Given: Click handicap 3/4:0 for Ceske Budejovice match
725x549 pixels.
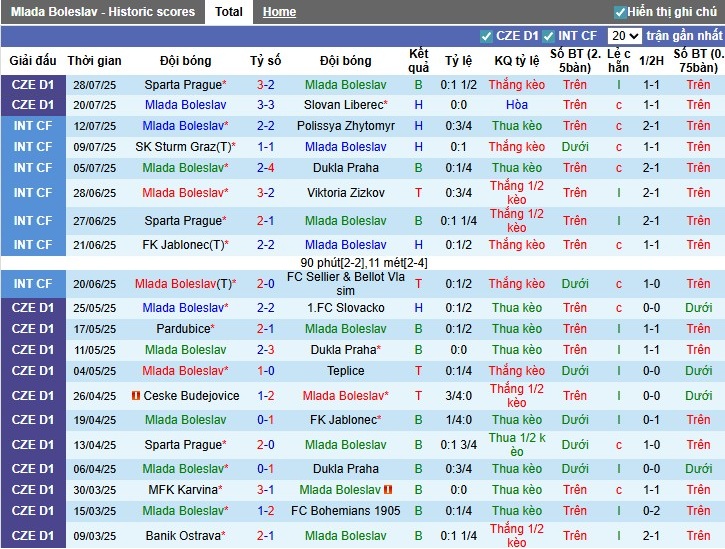Looking at the screenshot, I should tap(459, 395).
